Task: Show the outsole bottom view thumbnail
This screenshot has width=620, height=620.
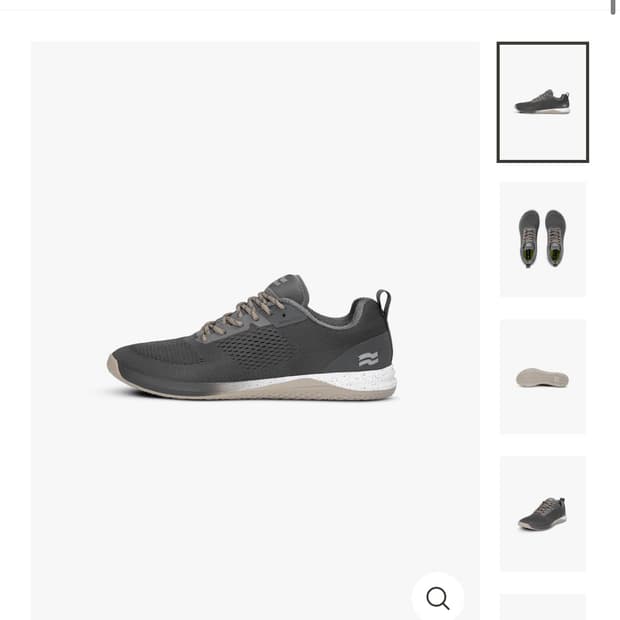Action: pos(542,376)
